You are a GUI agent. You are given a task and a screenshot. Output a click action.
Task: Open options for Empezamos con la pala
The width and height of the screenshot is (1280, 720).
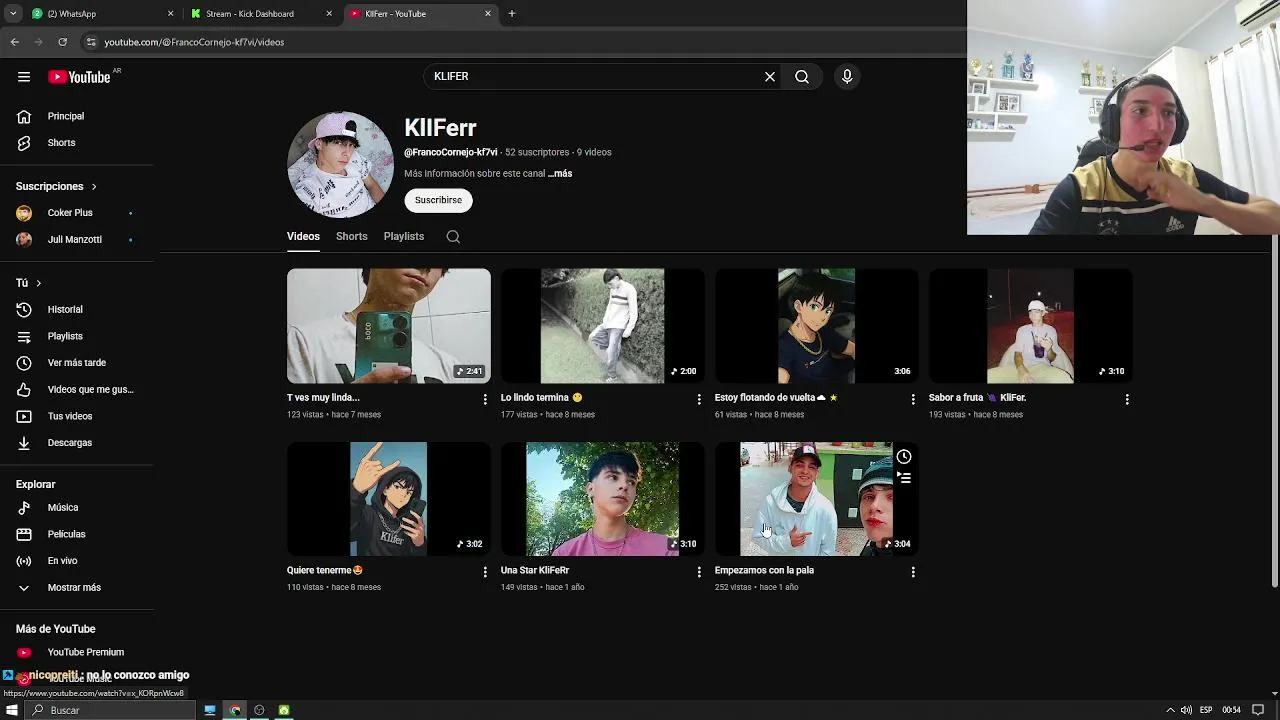913,572
